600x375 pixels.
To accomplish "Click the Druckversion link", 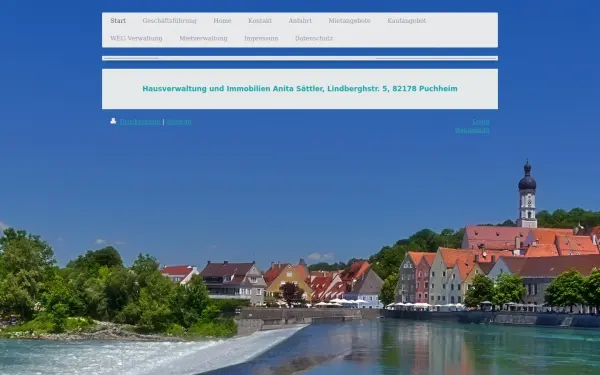I will tap(140, 122).
